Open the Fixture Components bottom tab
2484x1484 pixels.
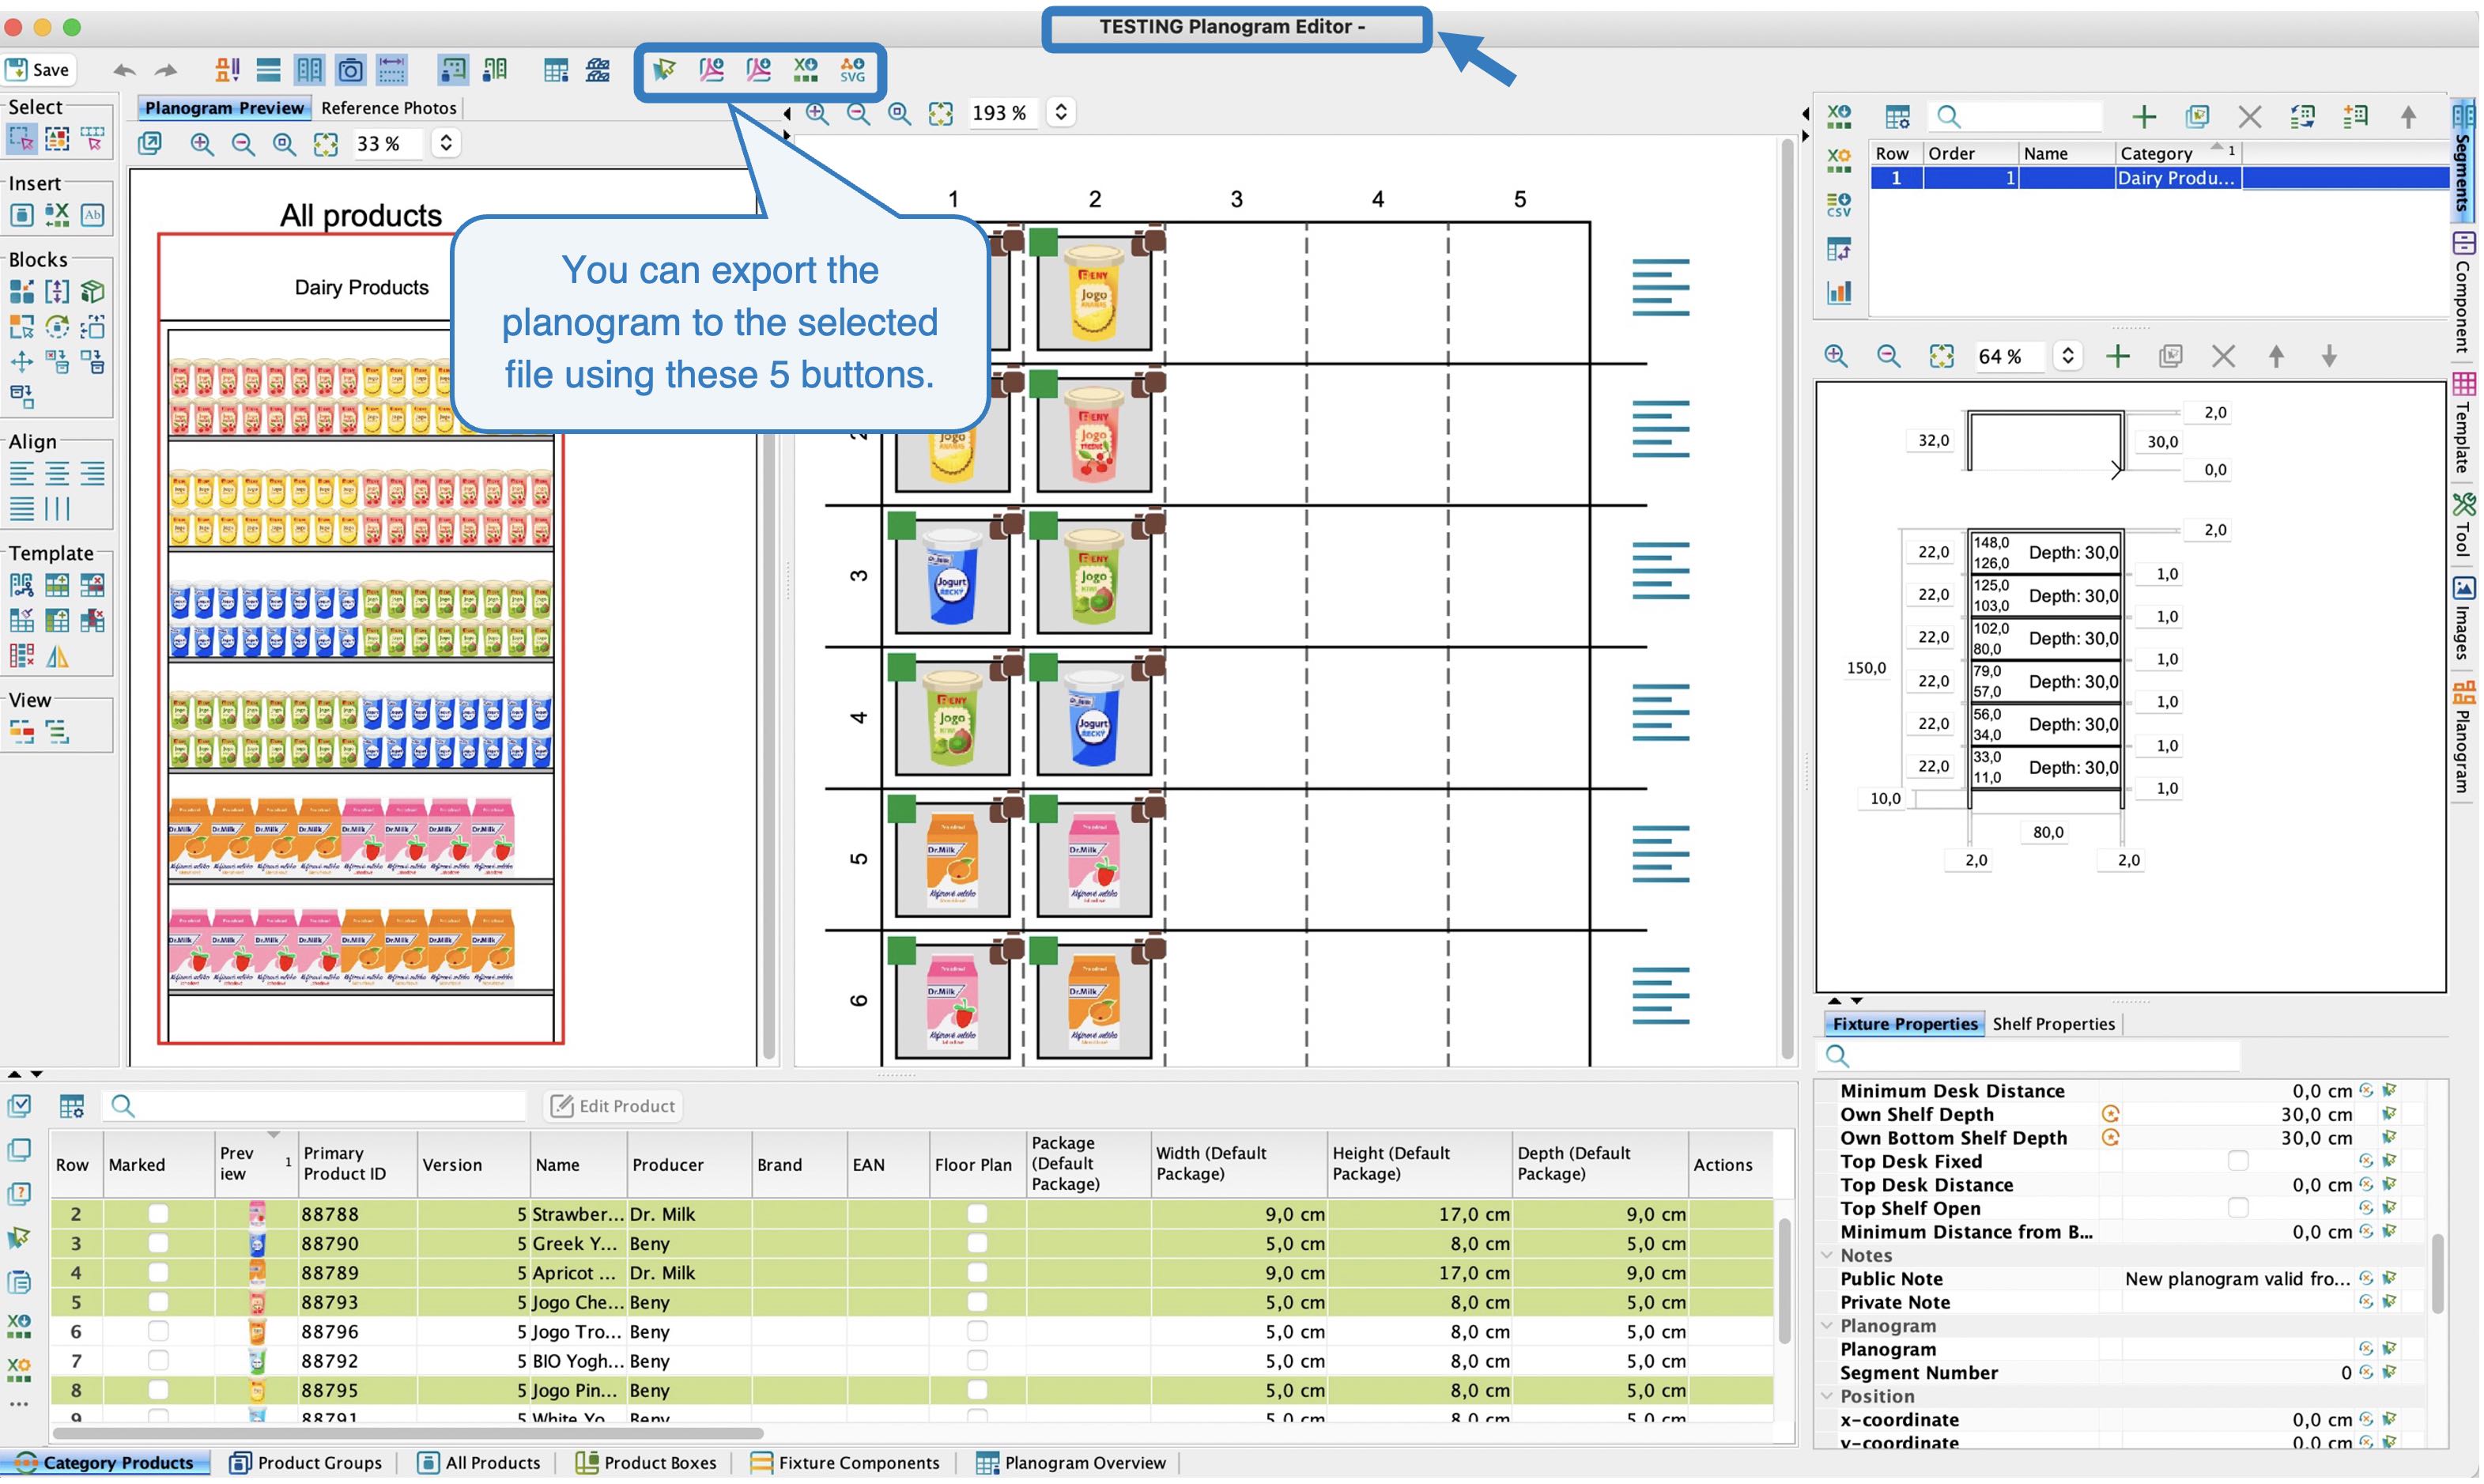click(845, 1462)
